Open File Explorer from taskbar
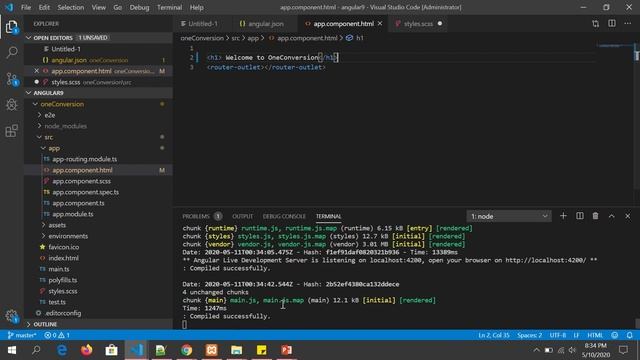The width and height of the screenshot is (640, 360). pyautogui.click(x=236, y=350)
